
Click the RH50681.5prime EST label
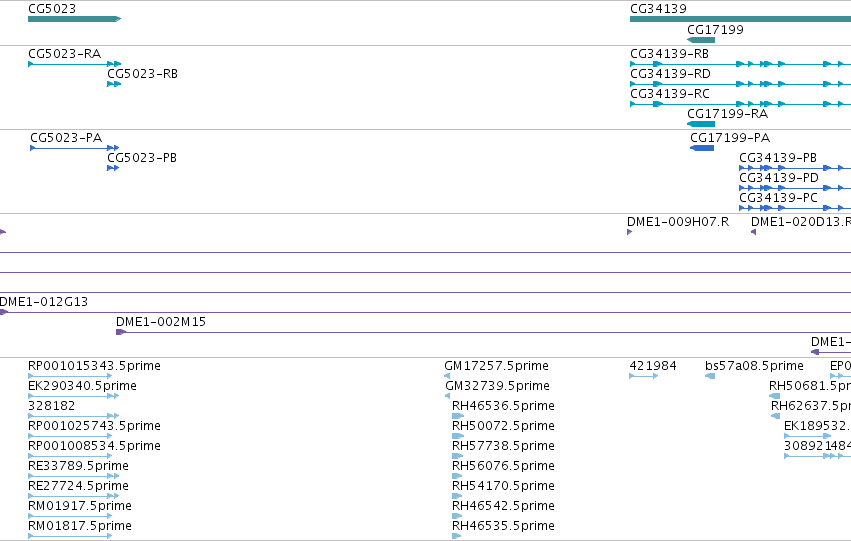810,386
